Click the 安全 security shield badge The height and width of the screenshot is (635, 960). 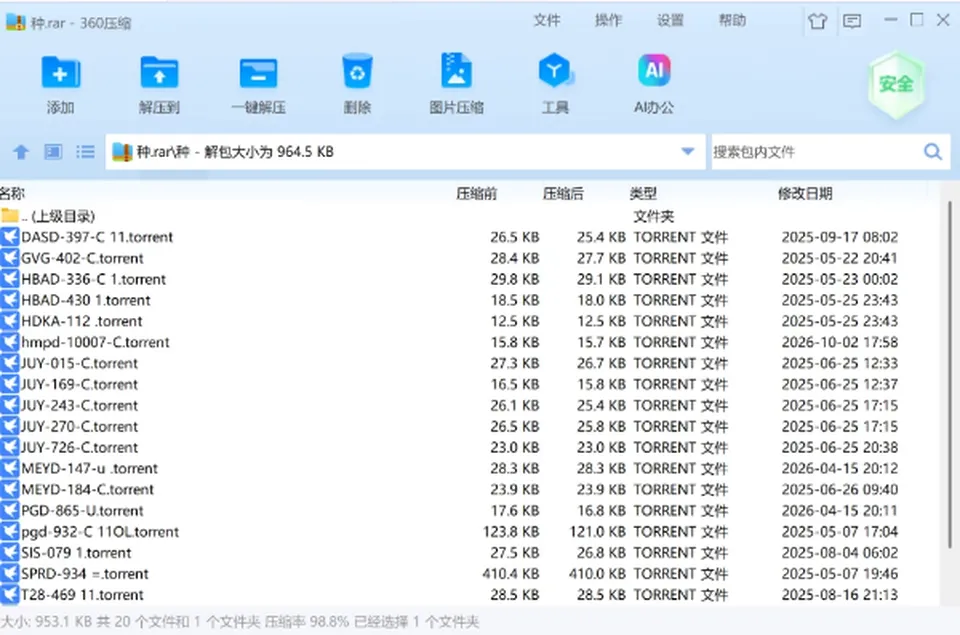point(896,85)
